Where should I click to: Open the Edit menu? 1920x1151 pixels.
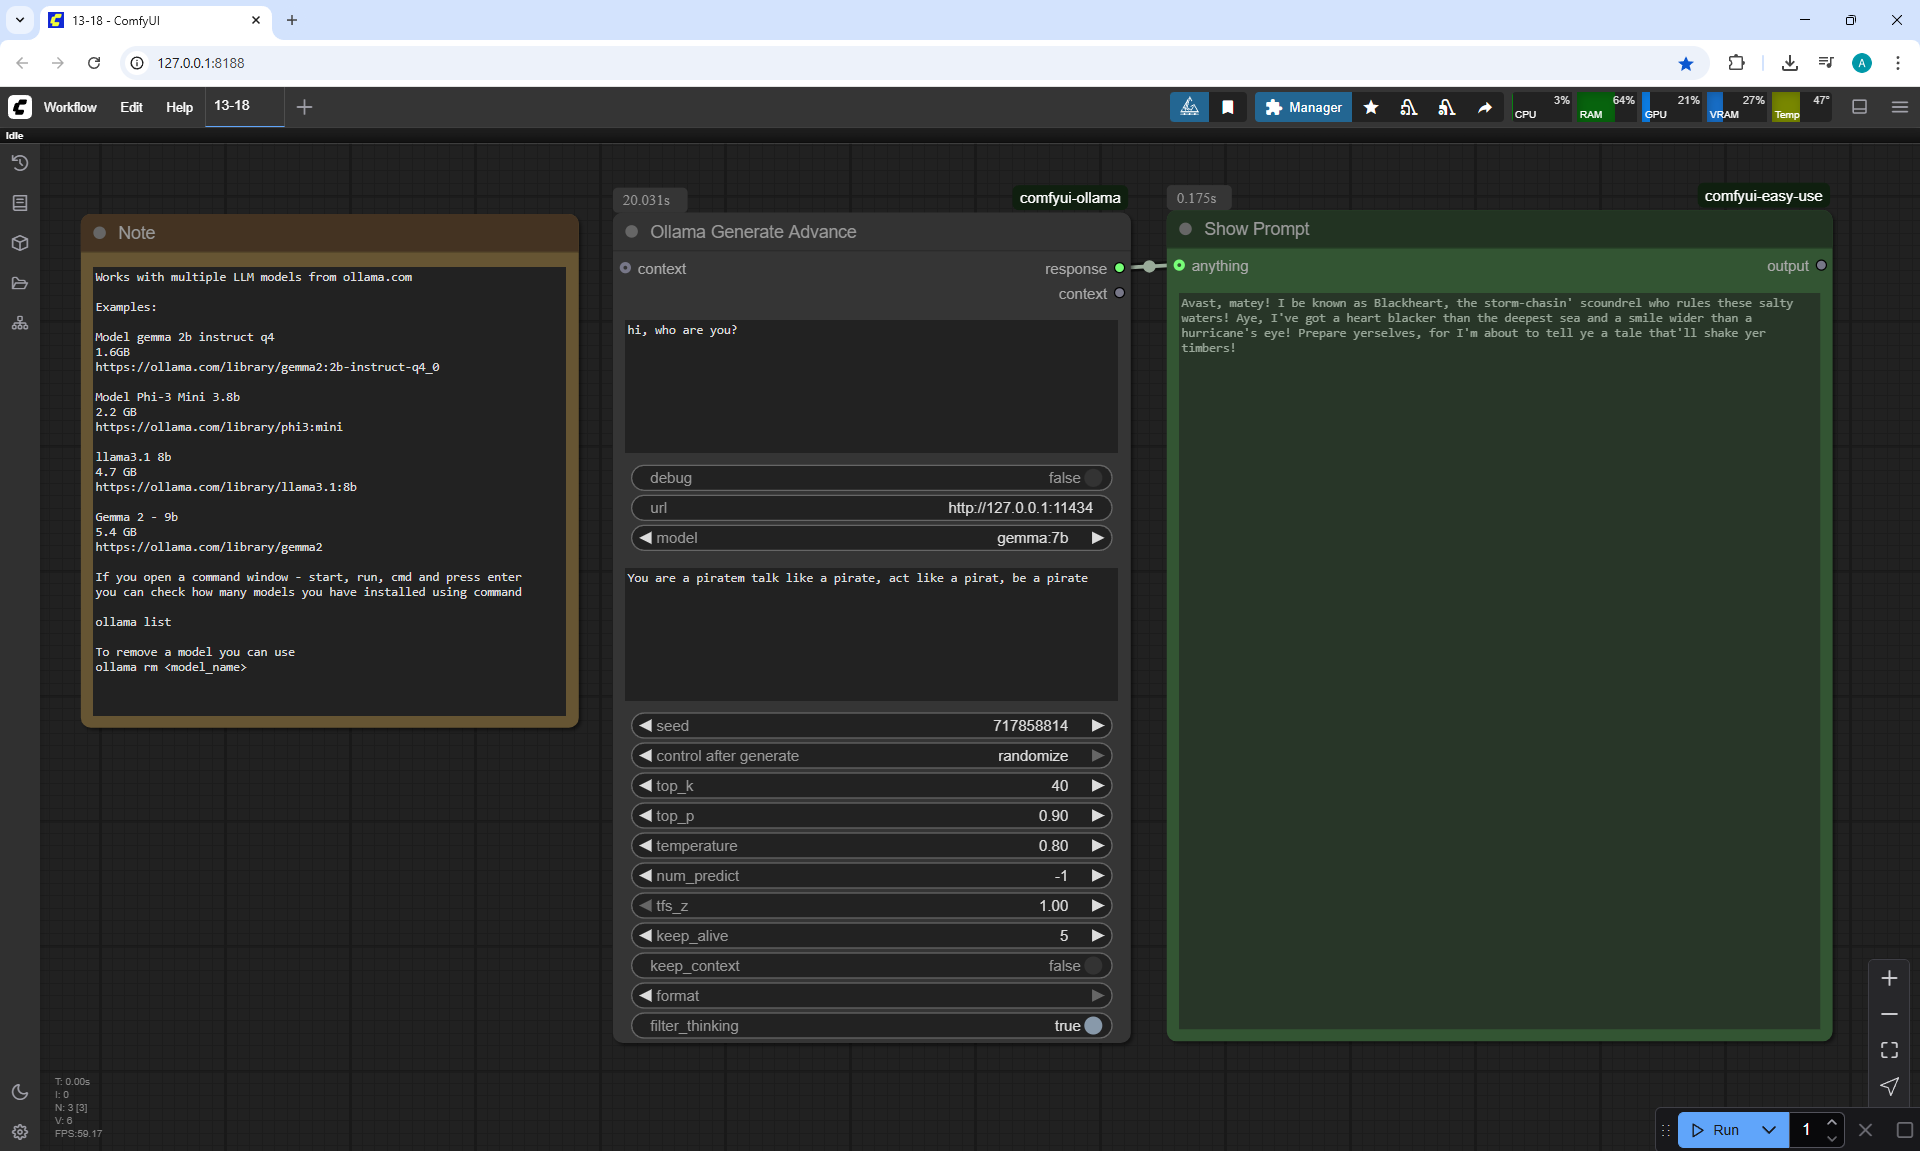131,107
